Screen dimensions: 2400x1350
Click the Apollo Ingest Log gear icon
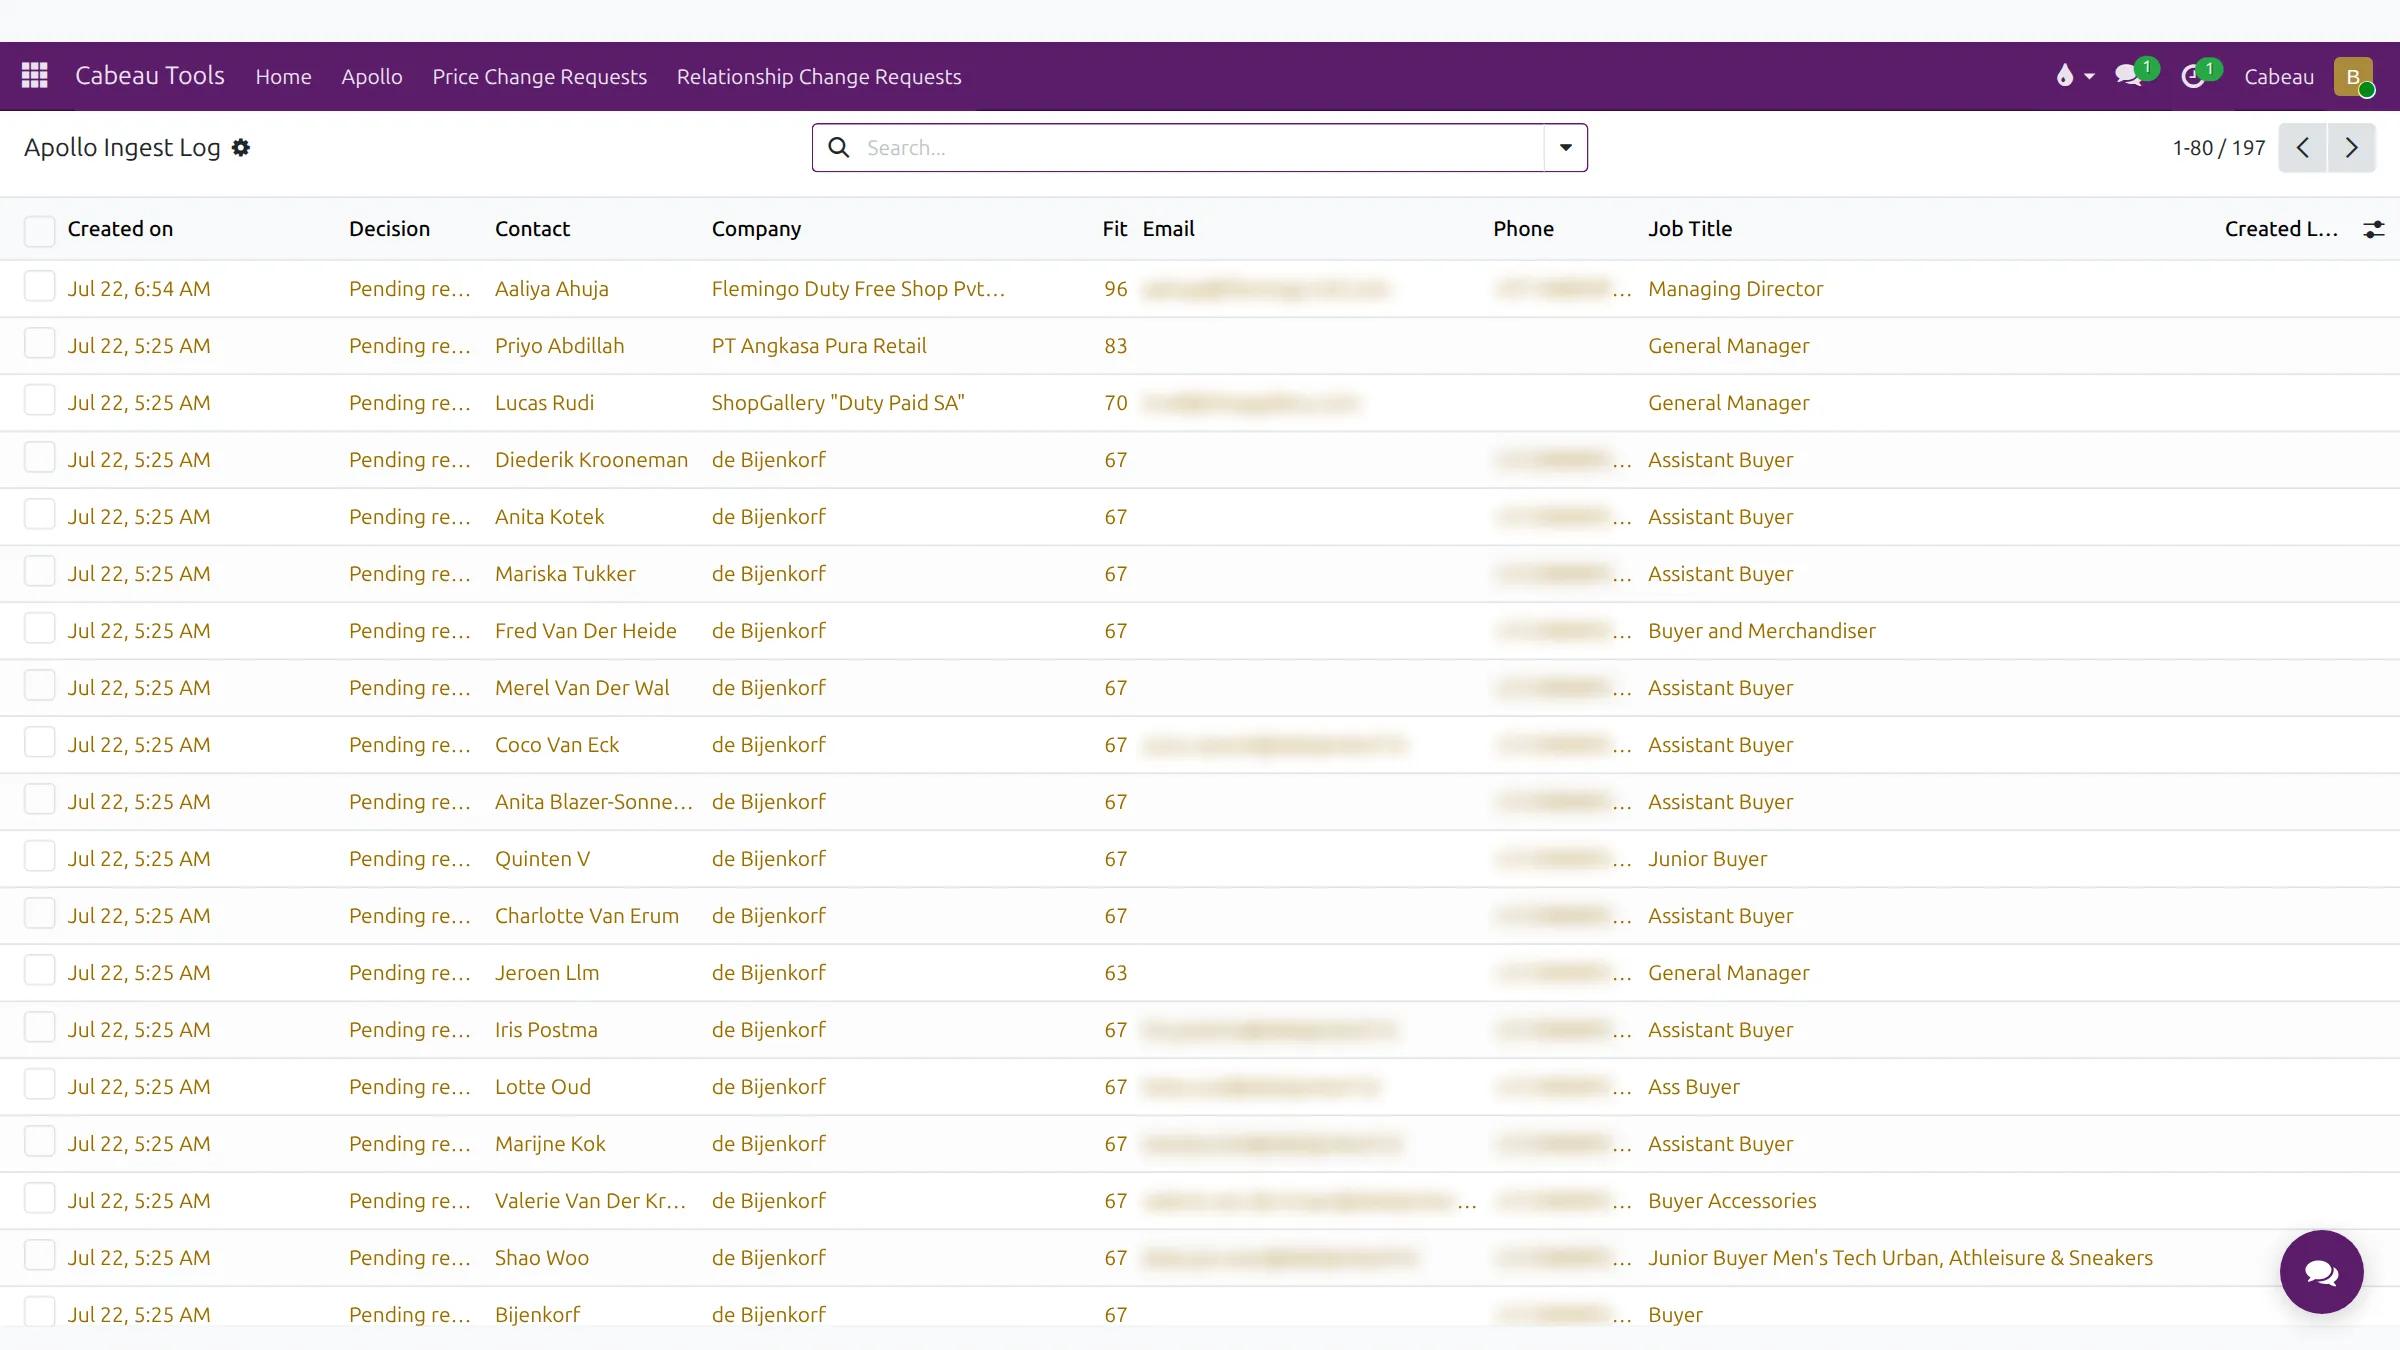(x=241, y=148)
